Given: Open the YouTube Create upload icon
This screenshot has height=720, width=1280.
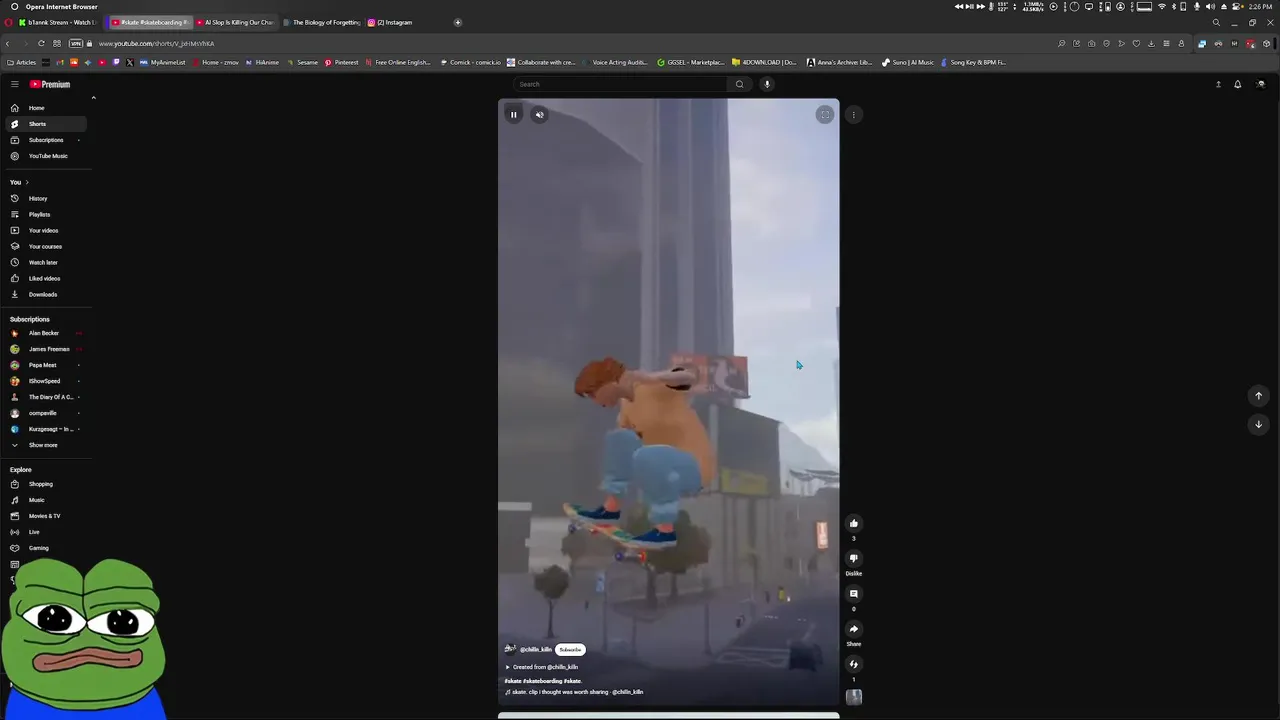Looking at the screenshot, I should click(1218, 84).
